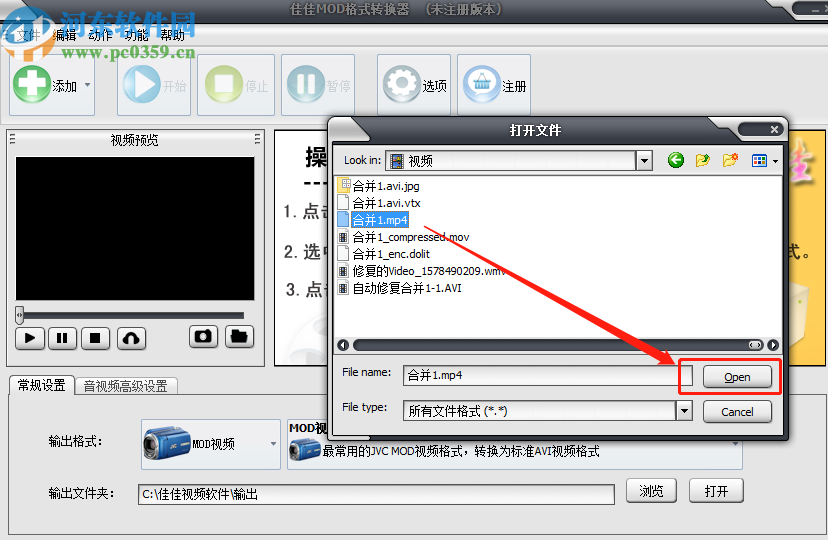Click the View menu grid icon
The image size is (828, 540).
click(x=759, y=160)
